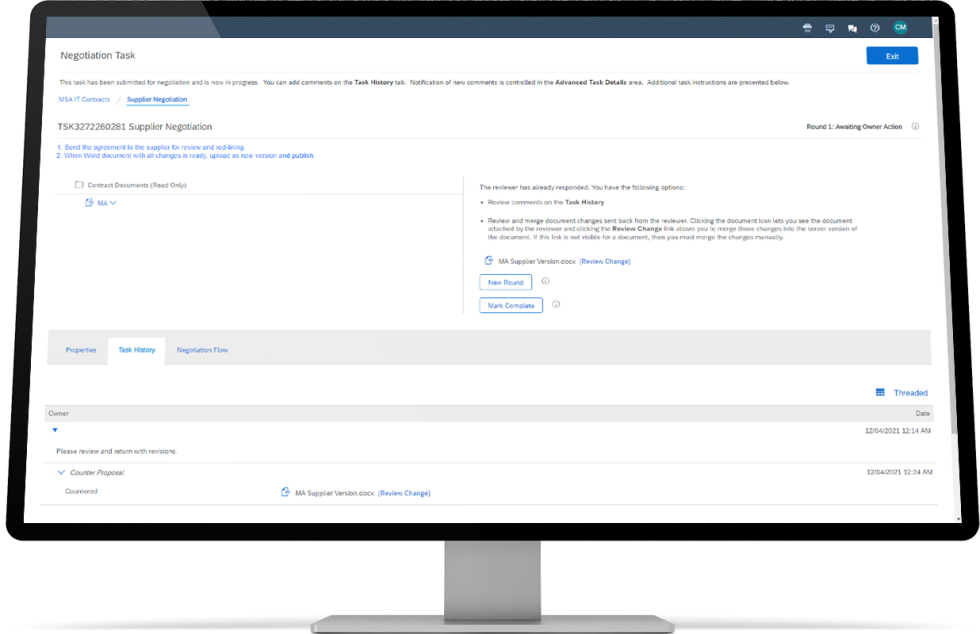The width and height of the screenshot is (980, 634).
Task: Collapse the first task history entry triangle
Action: (x=55, y=430)
